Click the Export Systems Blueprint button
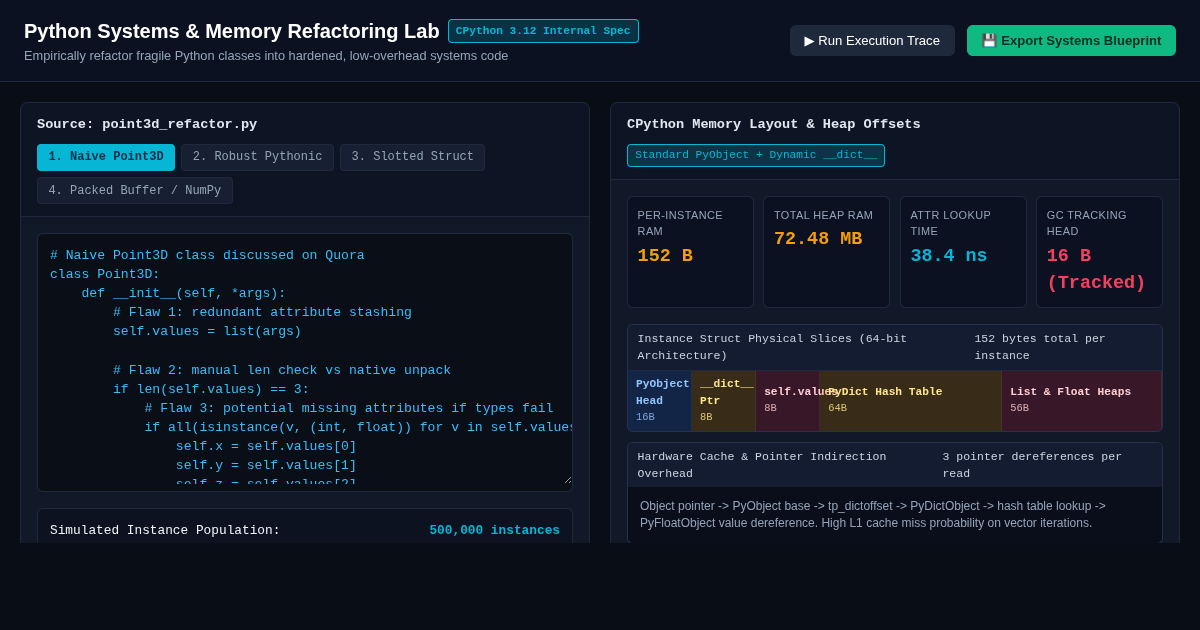The width and height of the screenshot is (1200, 630). [x=1071, y=40]
